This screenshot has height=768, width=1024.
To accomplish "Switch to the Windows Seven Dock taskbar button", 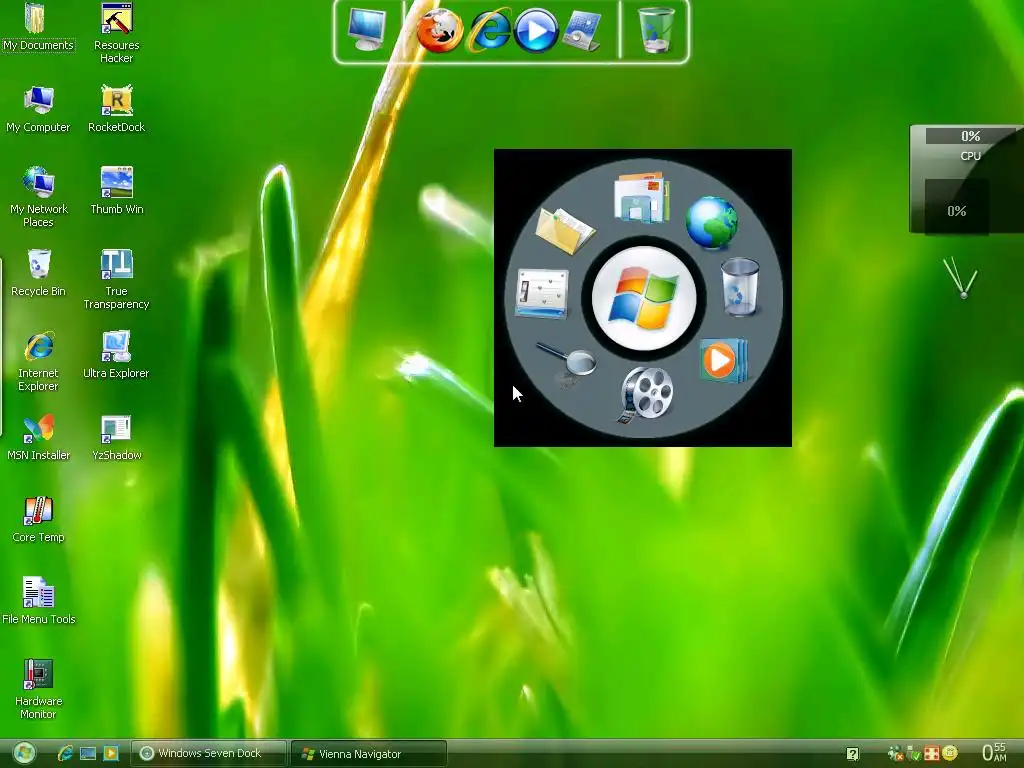I will [209, 753].
